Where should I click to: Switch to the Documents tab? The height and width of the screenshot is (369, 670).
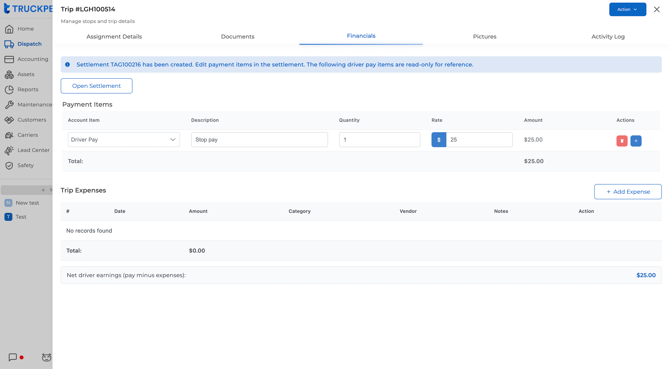click(x=238, y=37)
